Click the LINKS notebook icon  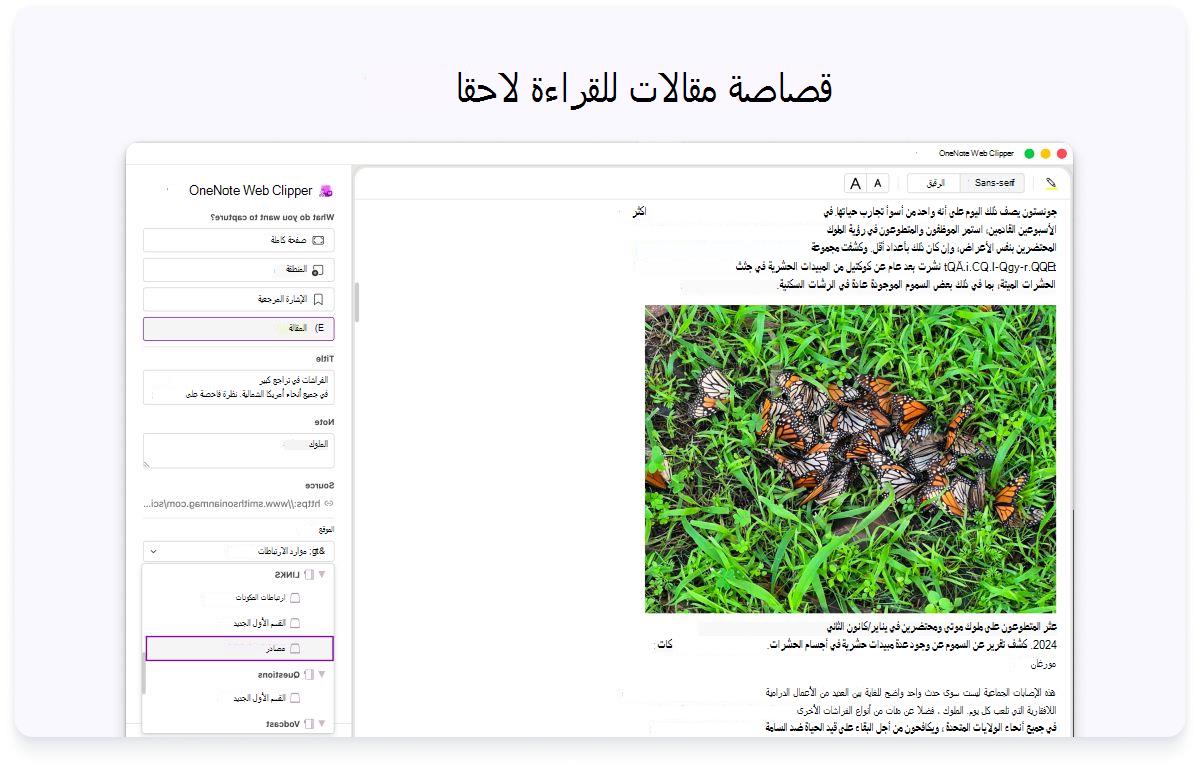(x=309, y=575)
